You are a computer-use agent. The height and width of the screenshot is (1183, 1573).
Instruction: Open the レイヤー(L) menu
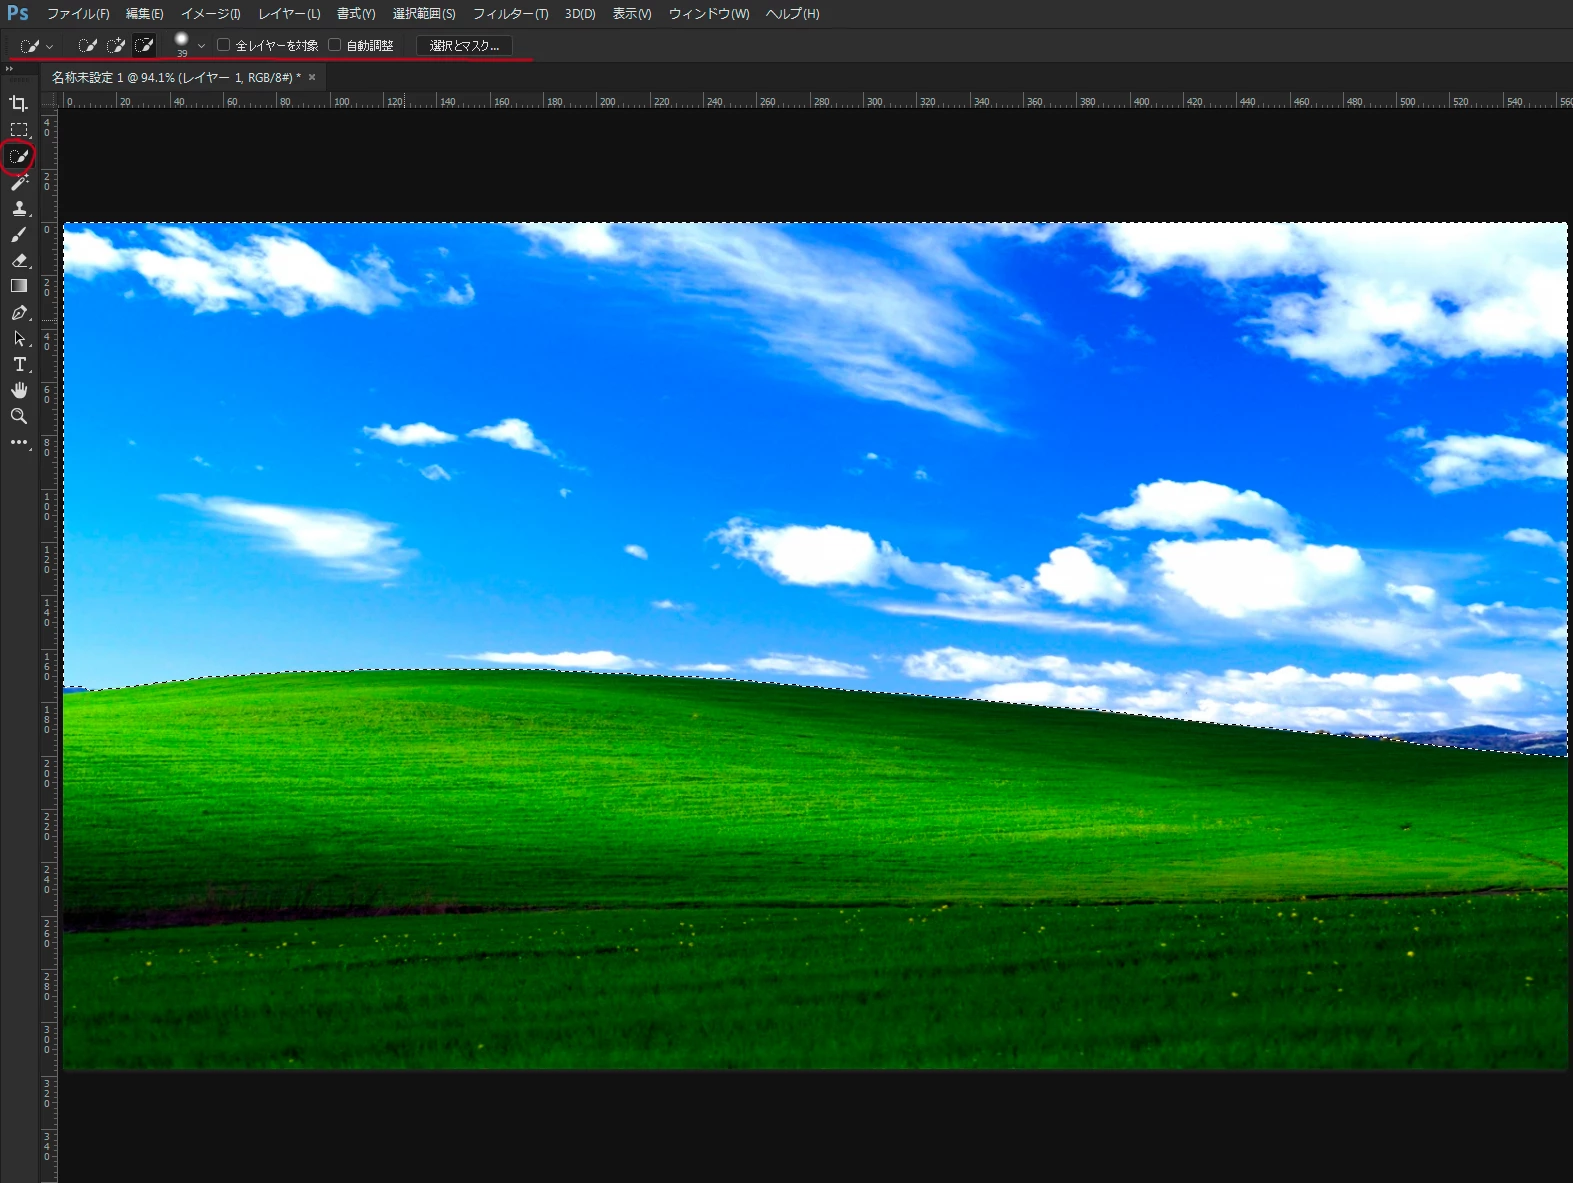pyautogui.click(x=289, y=14)
